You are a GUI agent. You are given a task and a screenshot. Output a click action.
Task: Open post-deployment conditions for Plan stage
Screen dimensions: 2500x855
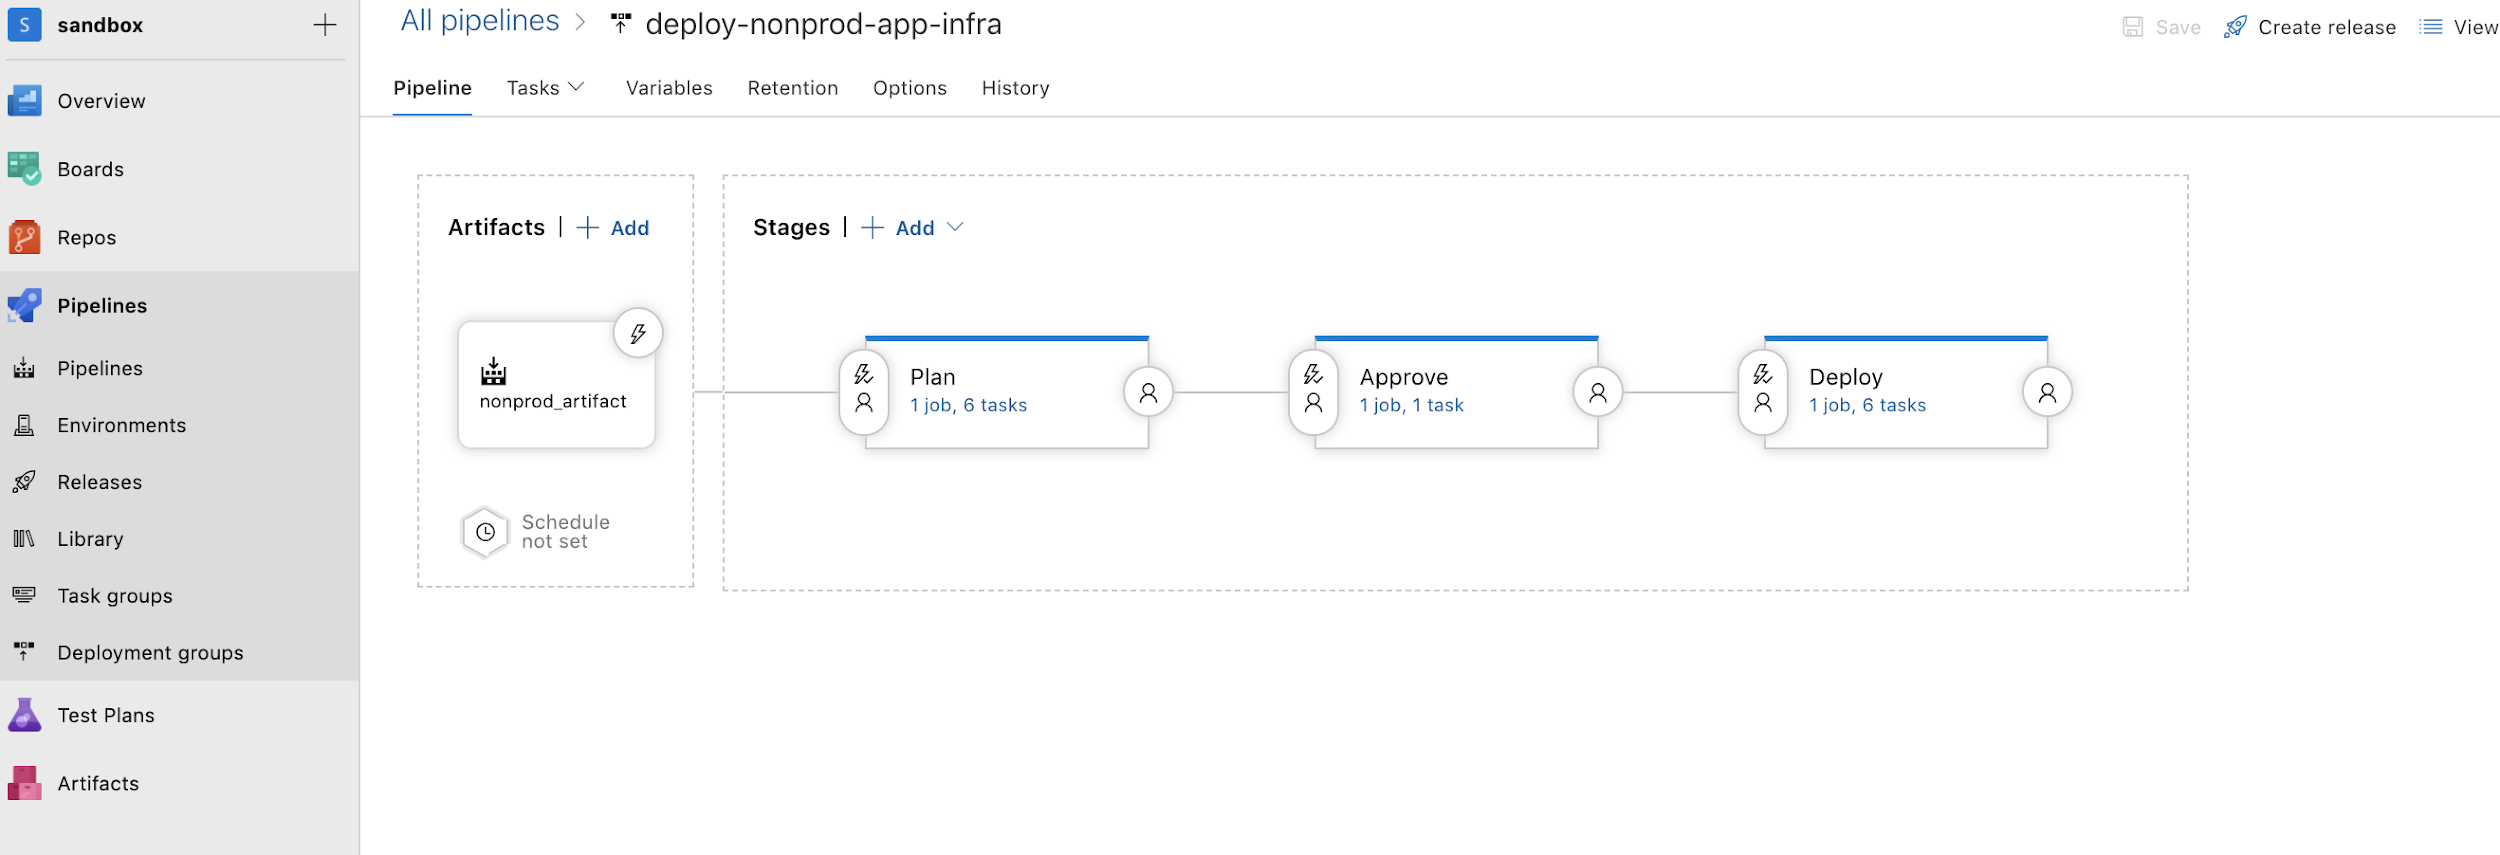1148,393
